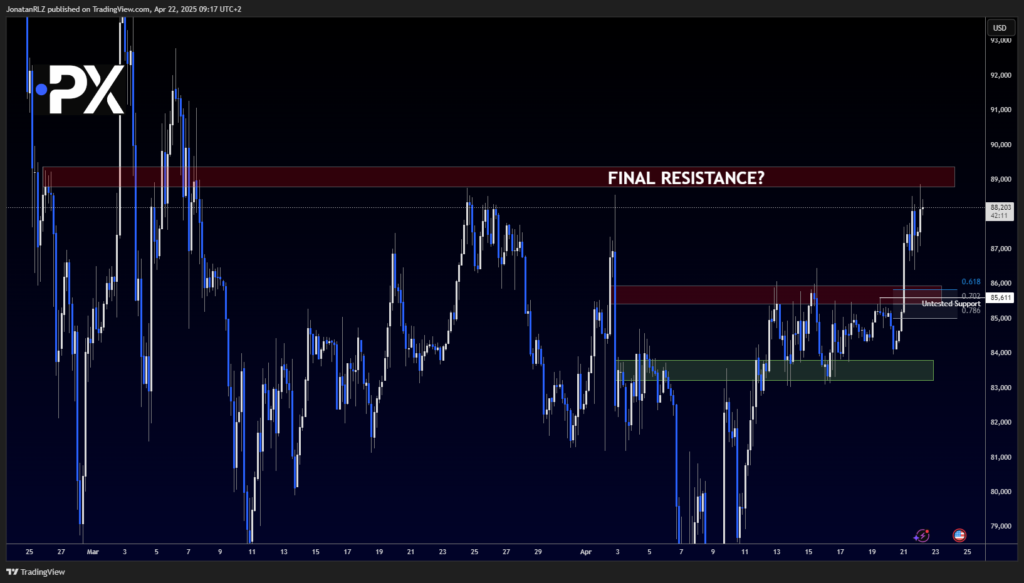Select the green support zone rectangle
This screenshot has width=1024, height=583.
tap(775, 370)
